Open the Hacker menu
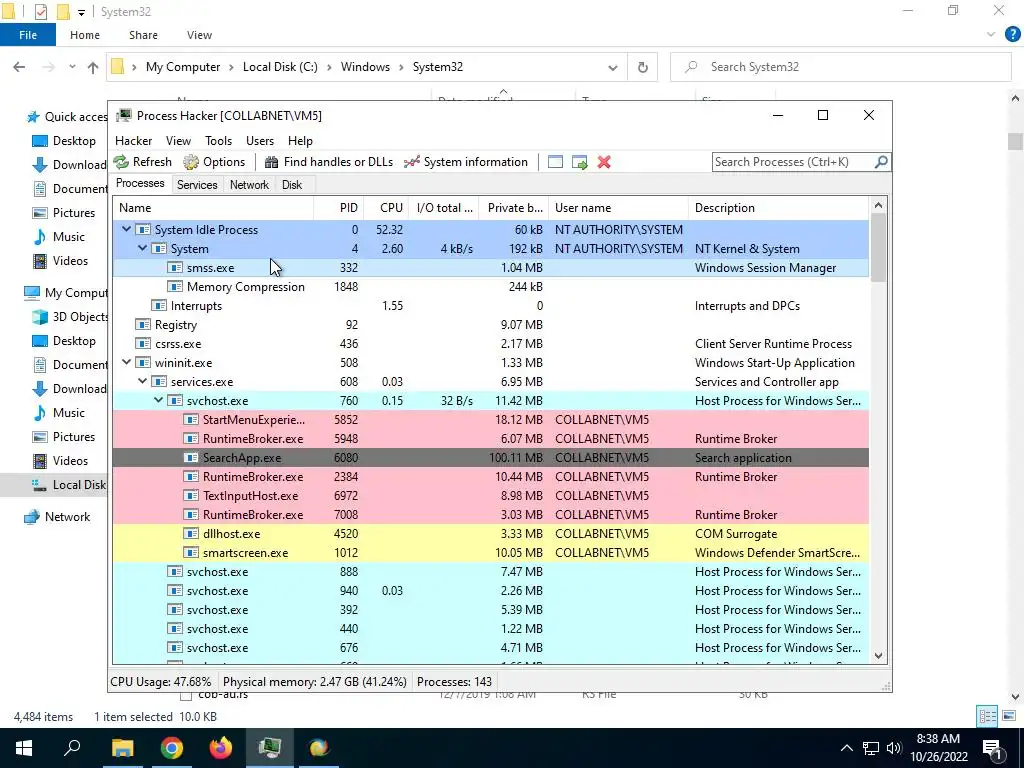Image resolution: width=1024 pixels, height=768 pixels. pyautogui.click(x=133, y=141)
